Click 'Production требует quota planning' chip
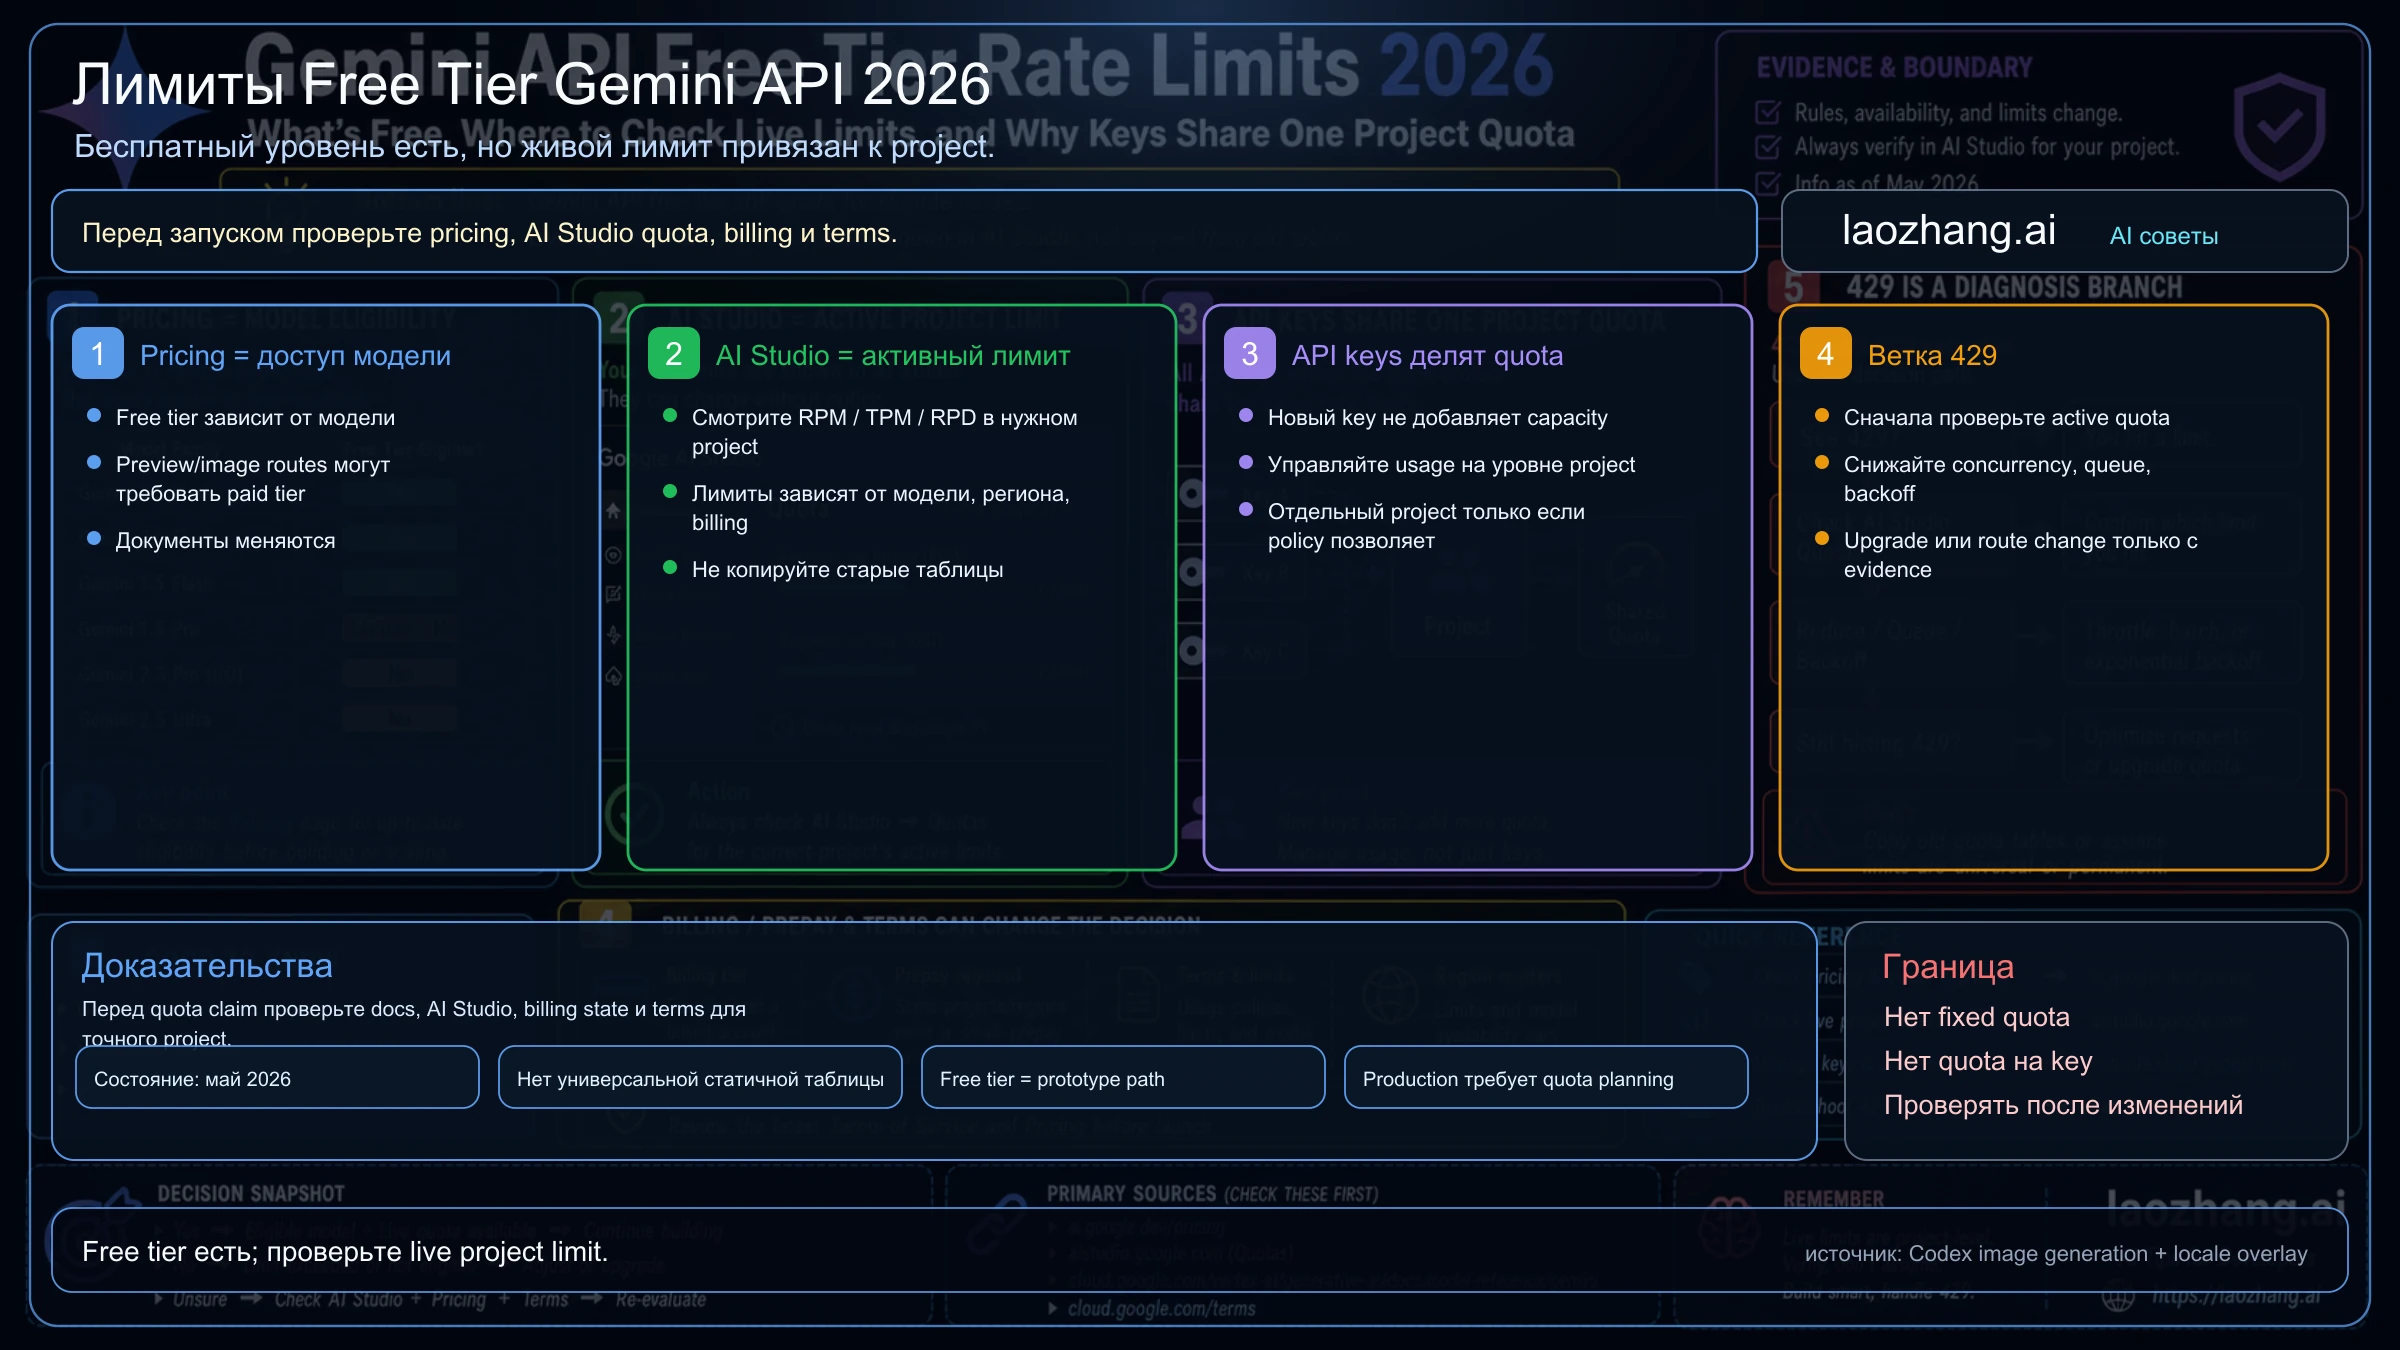Viewport: 2400px width, 1350px height. pyautogui.click(x=1546, y=1078)
